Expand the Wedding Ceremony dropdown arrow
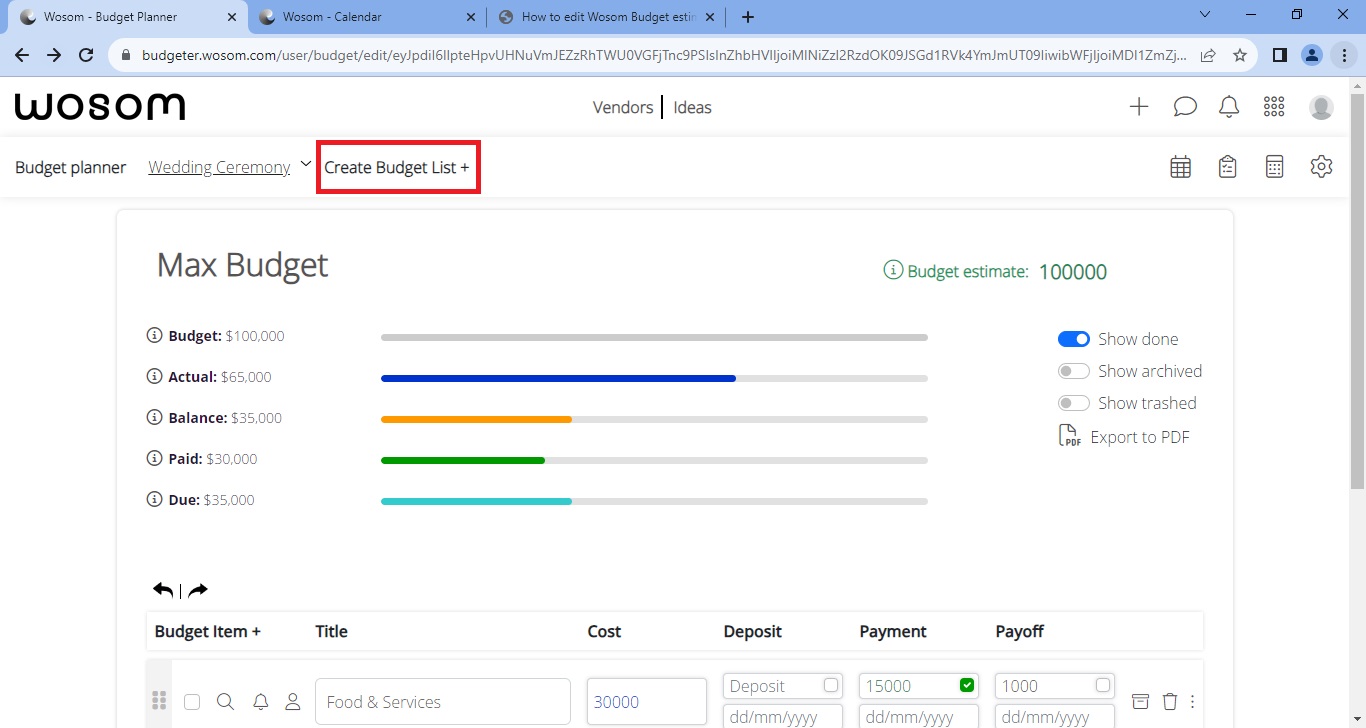The image size is (1366, 728). pyautogui.click(x=306, y=165)
